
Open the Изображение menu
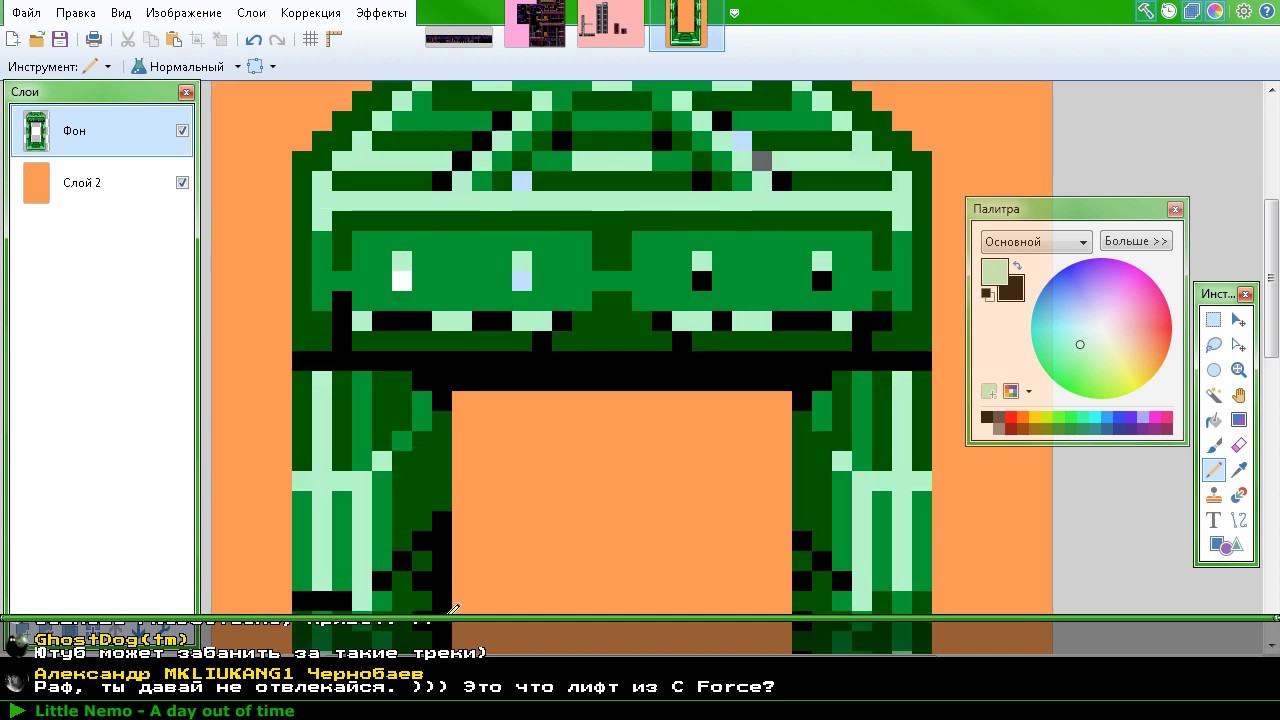(183, 13)
